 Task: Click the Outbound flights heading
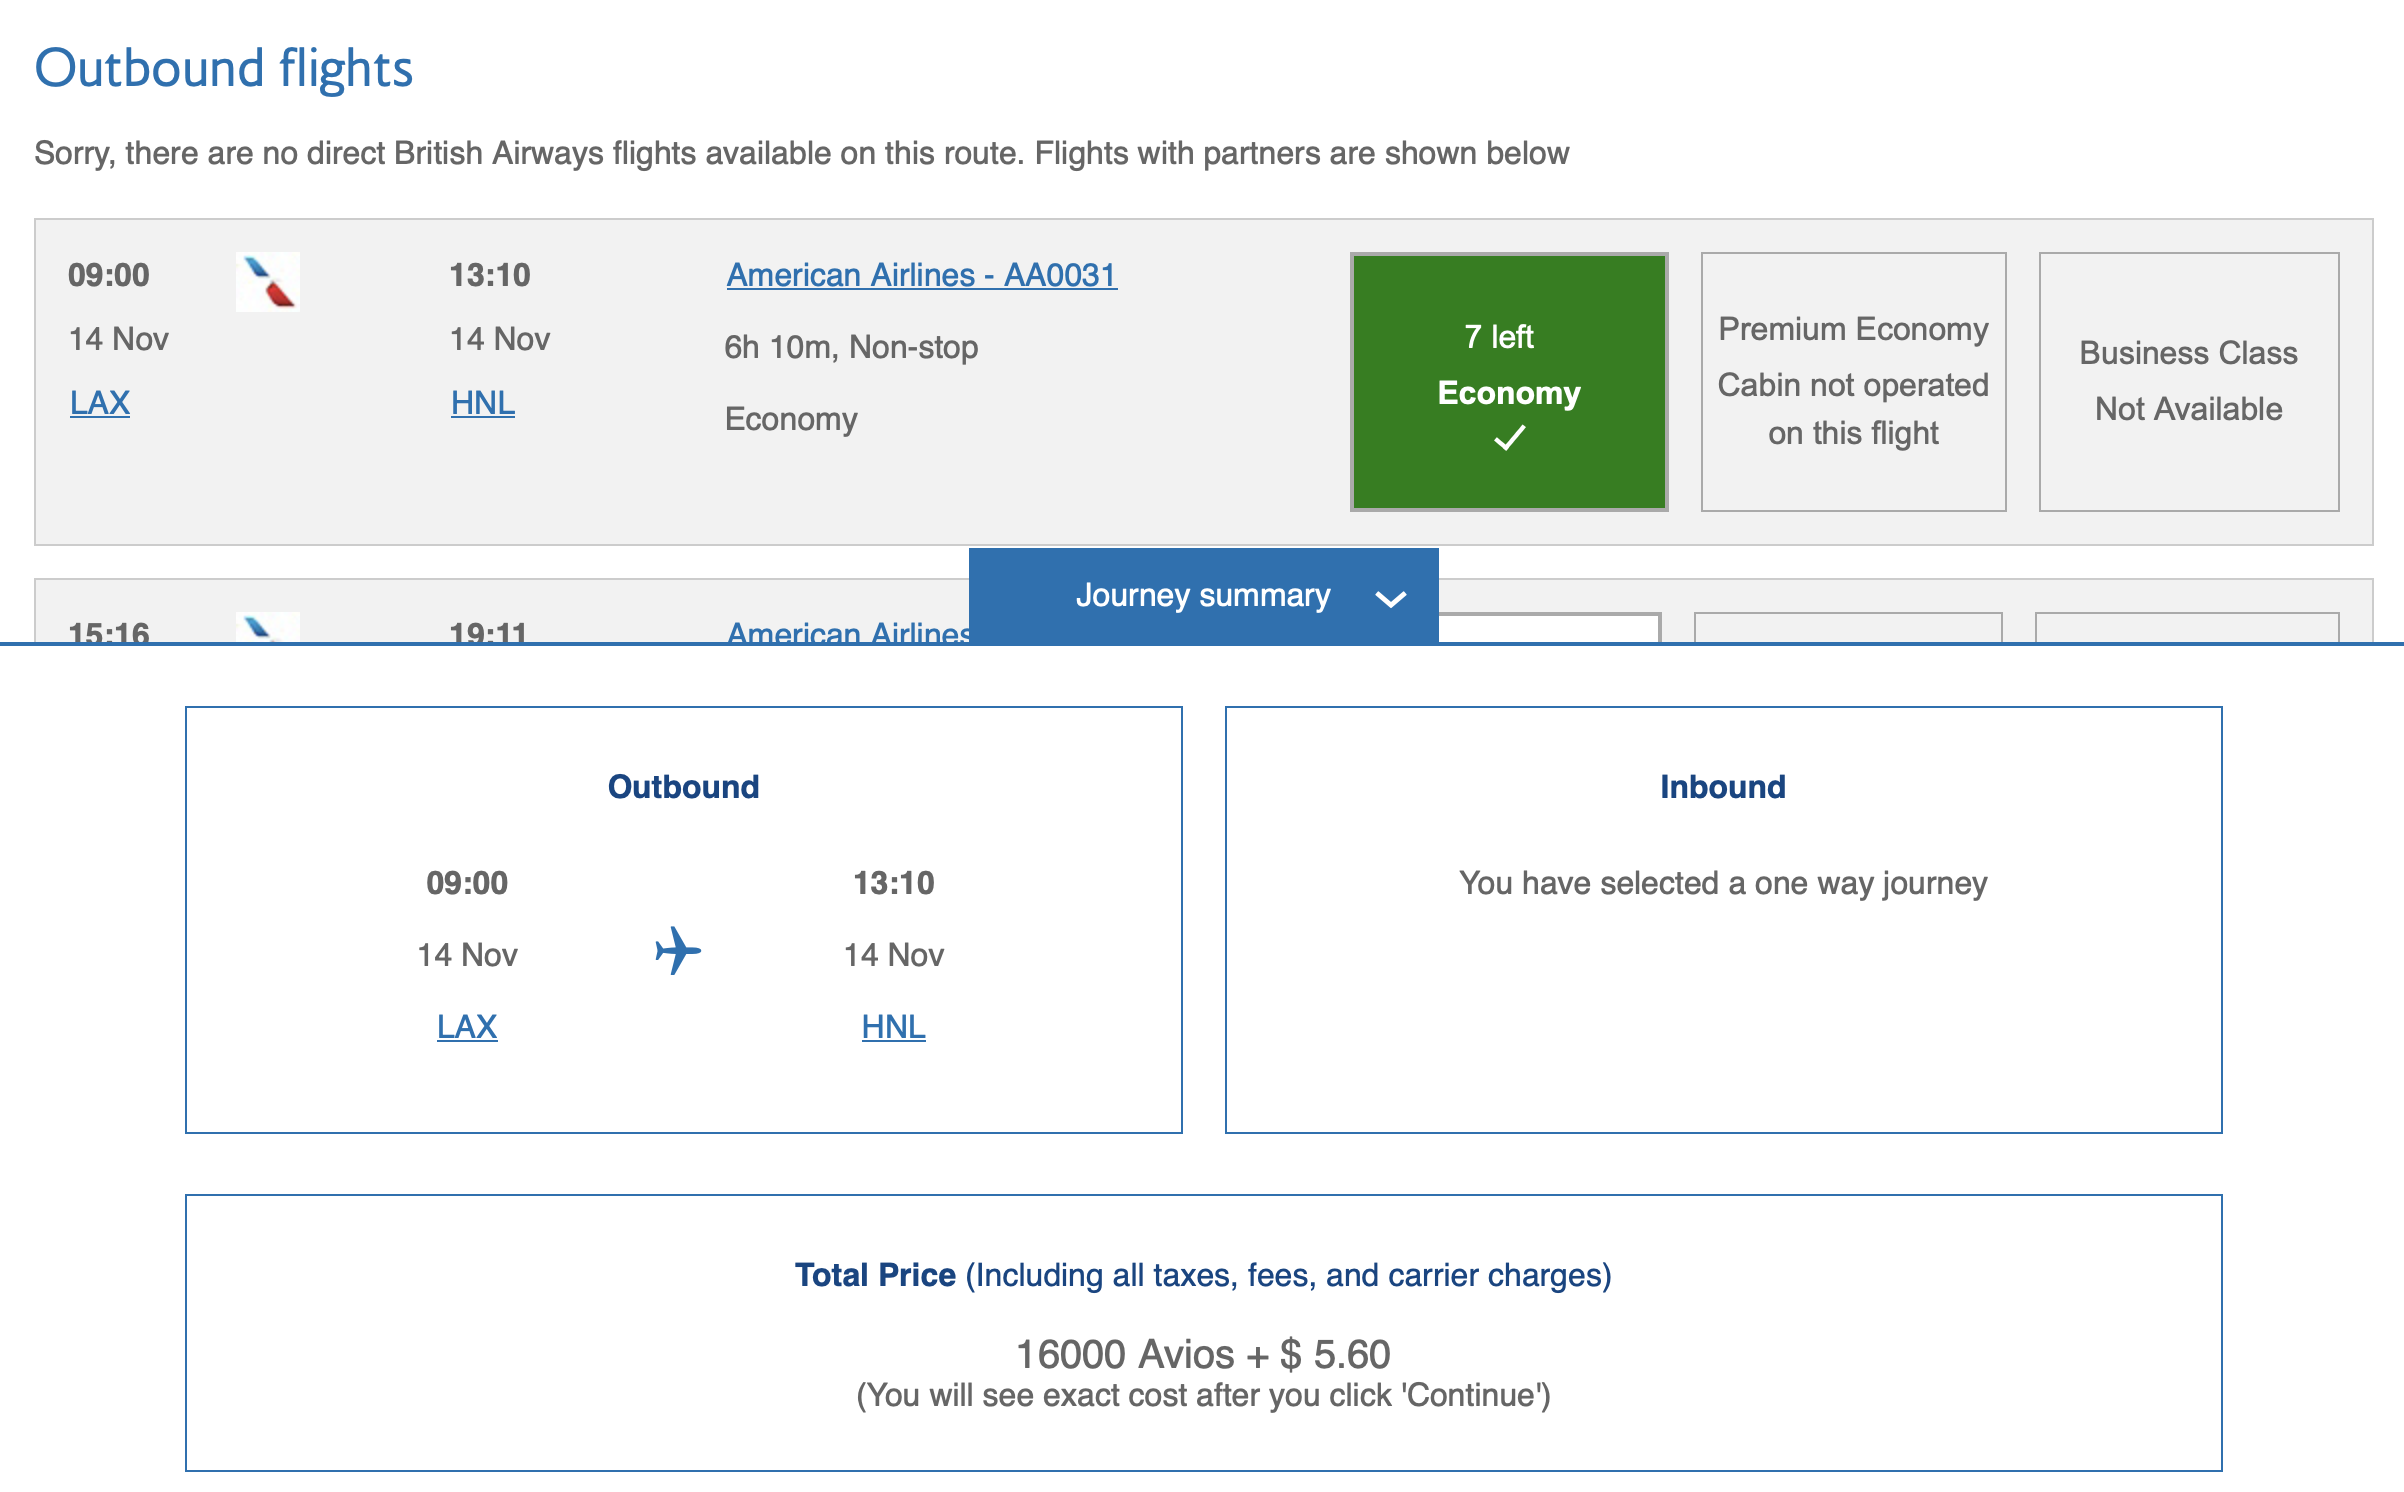click(224, 68)
